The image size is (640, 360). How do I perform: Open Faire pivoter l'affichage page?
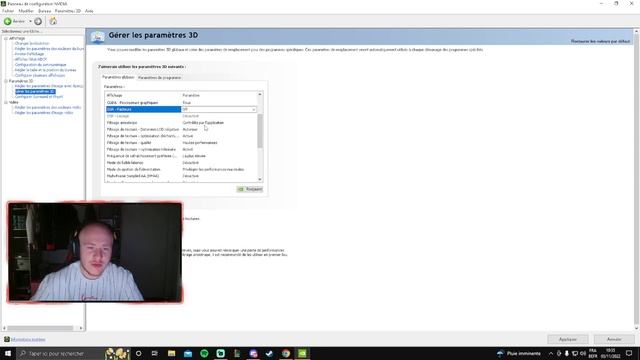[29, 54]
